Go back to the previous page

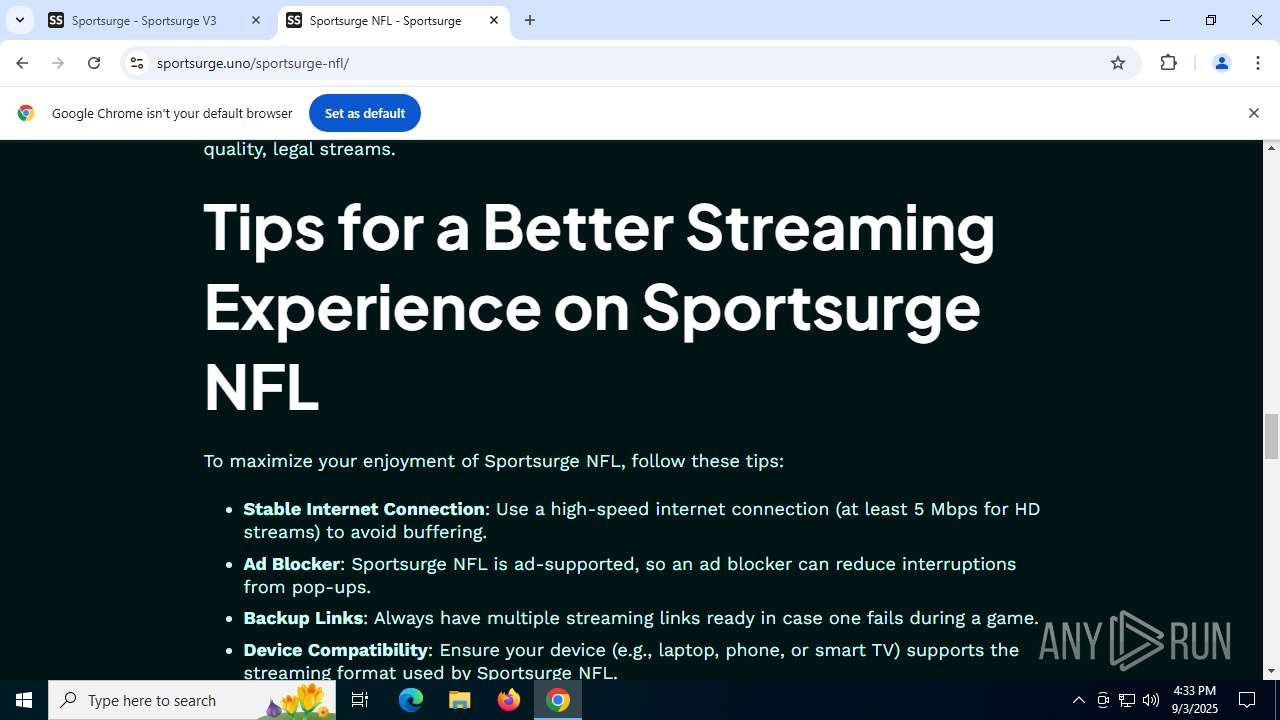click(22, 63)
